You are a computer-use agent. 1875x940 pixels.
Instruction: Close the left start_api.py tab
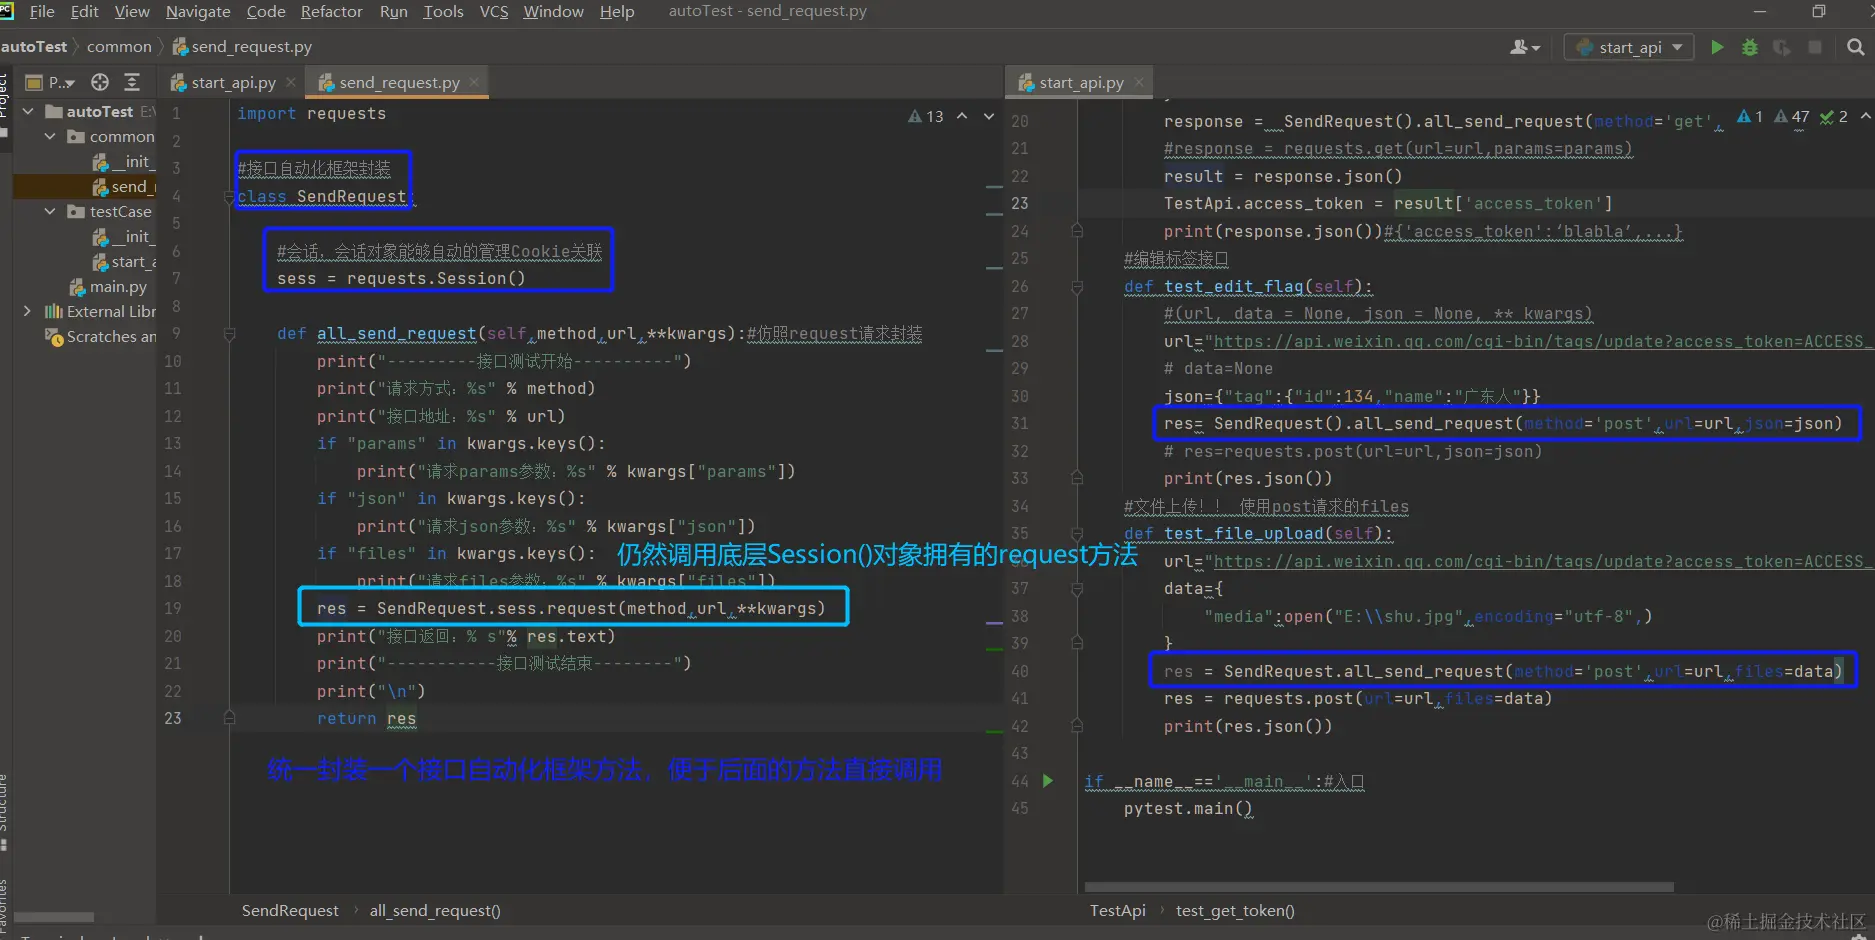pyautogui.click(x=291, y=82)
